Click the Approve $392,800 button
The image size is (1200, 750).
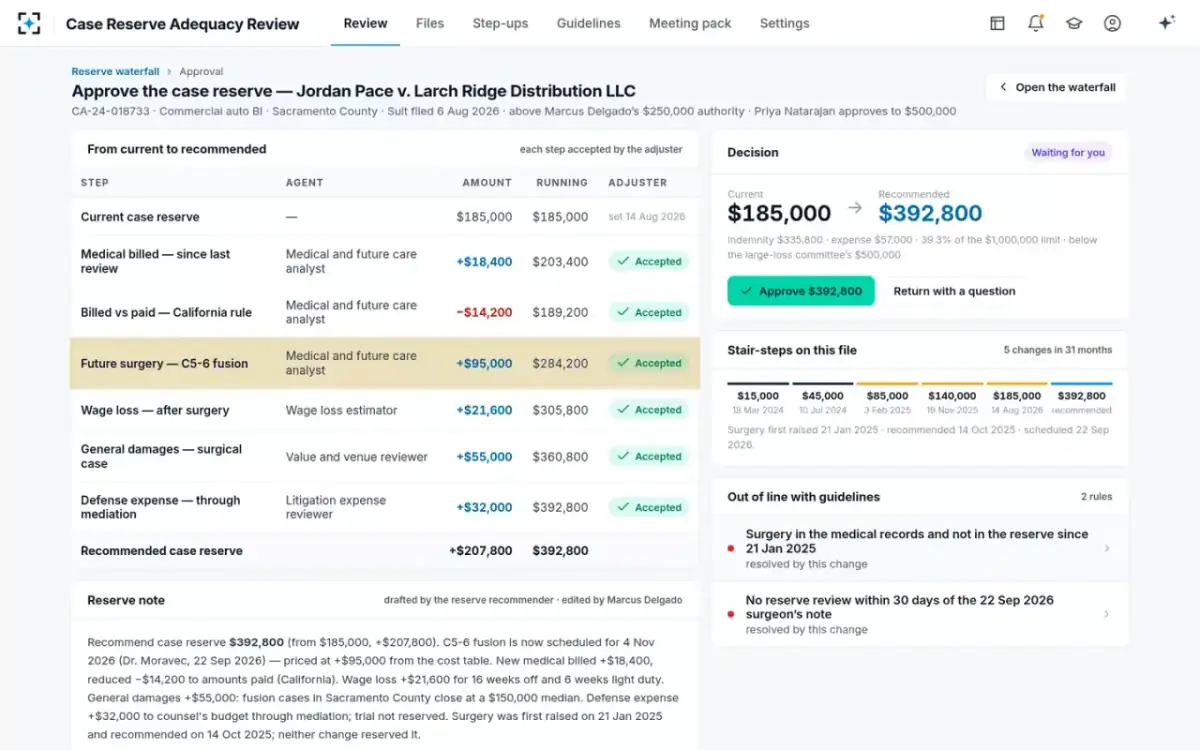click(801, 291)
